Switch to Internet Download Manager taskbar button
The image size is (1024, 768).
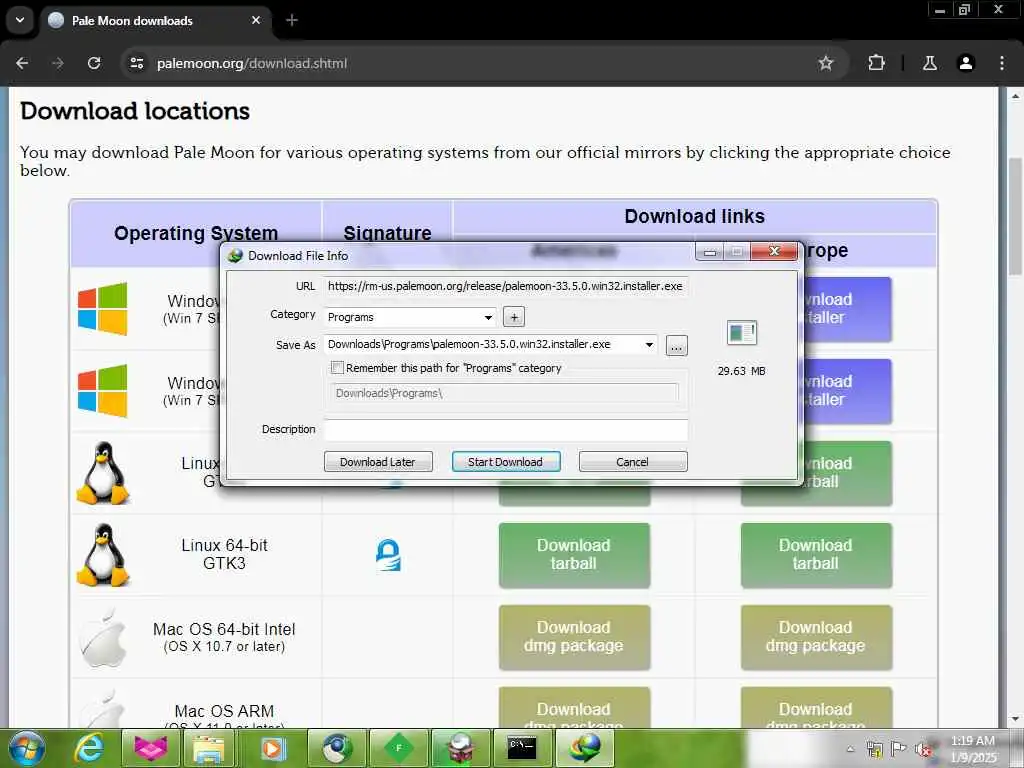click(x=584, y=748)
